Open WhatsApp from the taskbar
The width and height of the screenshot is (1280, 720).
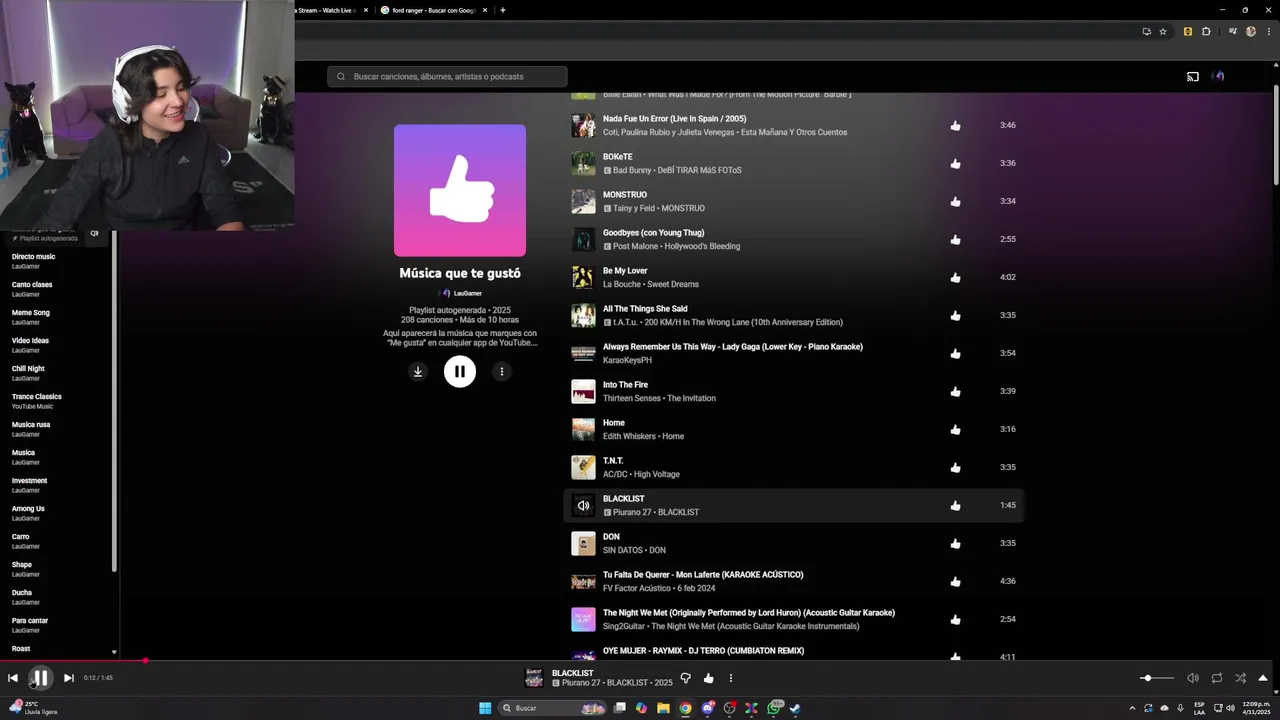(x=773, y=708)
